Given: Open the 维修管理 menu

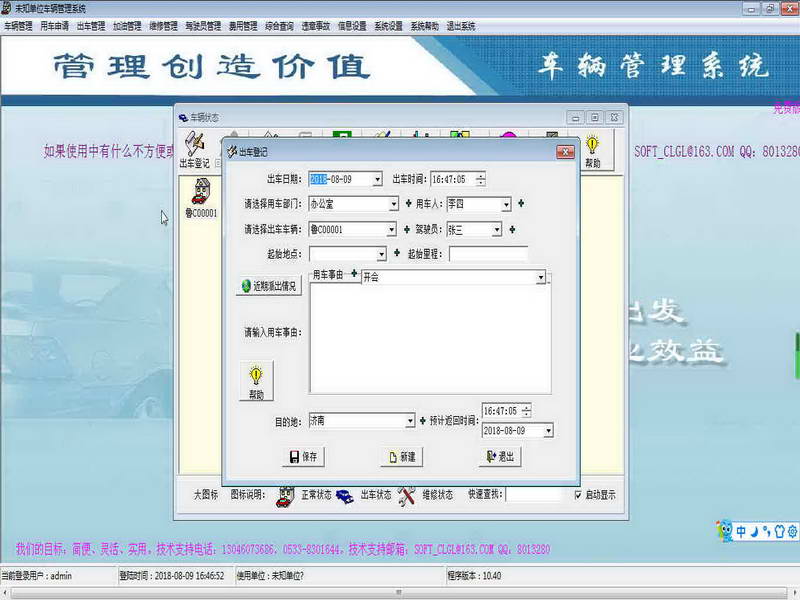Looking at the screenshot, I should (163, 26).
